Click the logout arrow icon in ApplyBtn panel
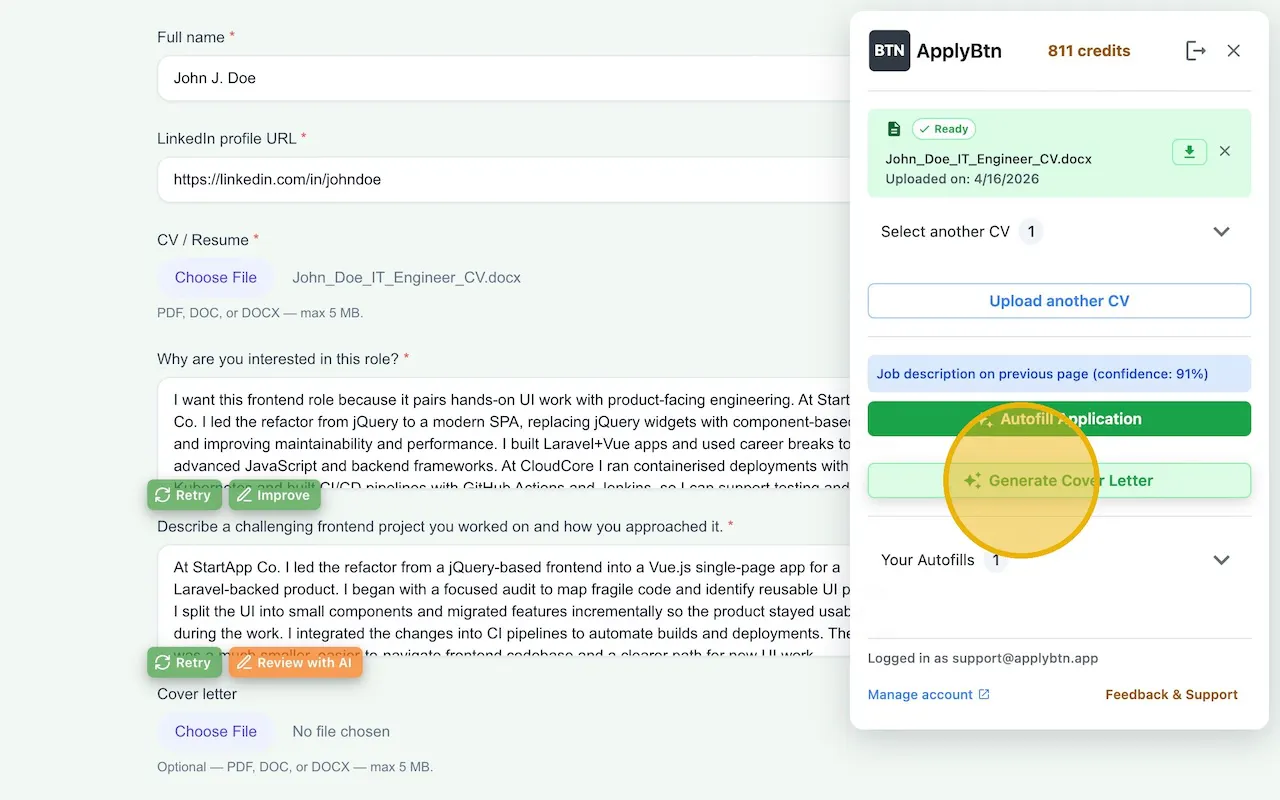Screen dimensions: 1280x800 pos(1195,51)
